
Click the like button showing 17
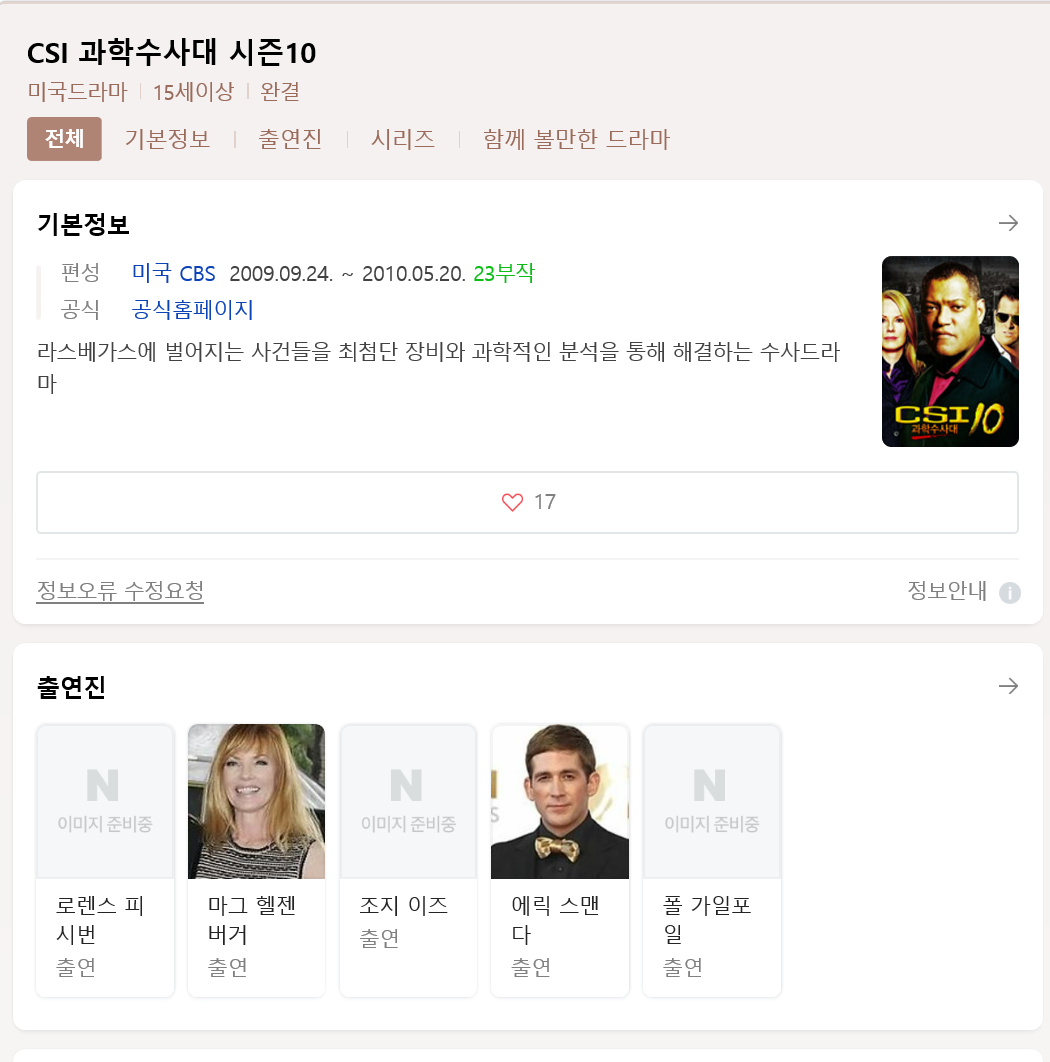coord(527,503)
